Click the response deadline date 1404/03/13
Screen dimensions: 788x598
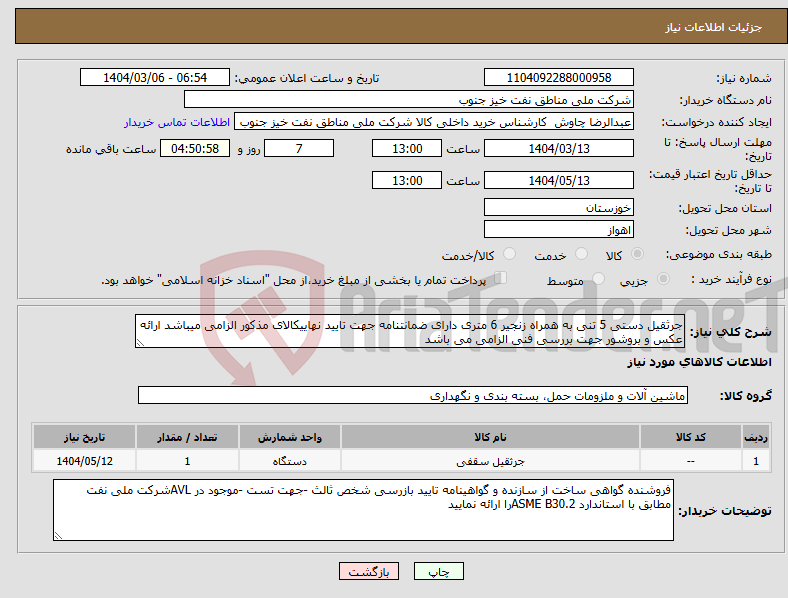[558, 148]
